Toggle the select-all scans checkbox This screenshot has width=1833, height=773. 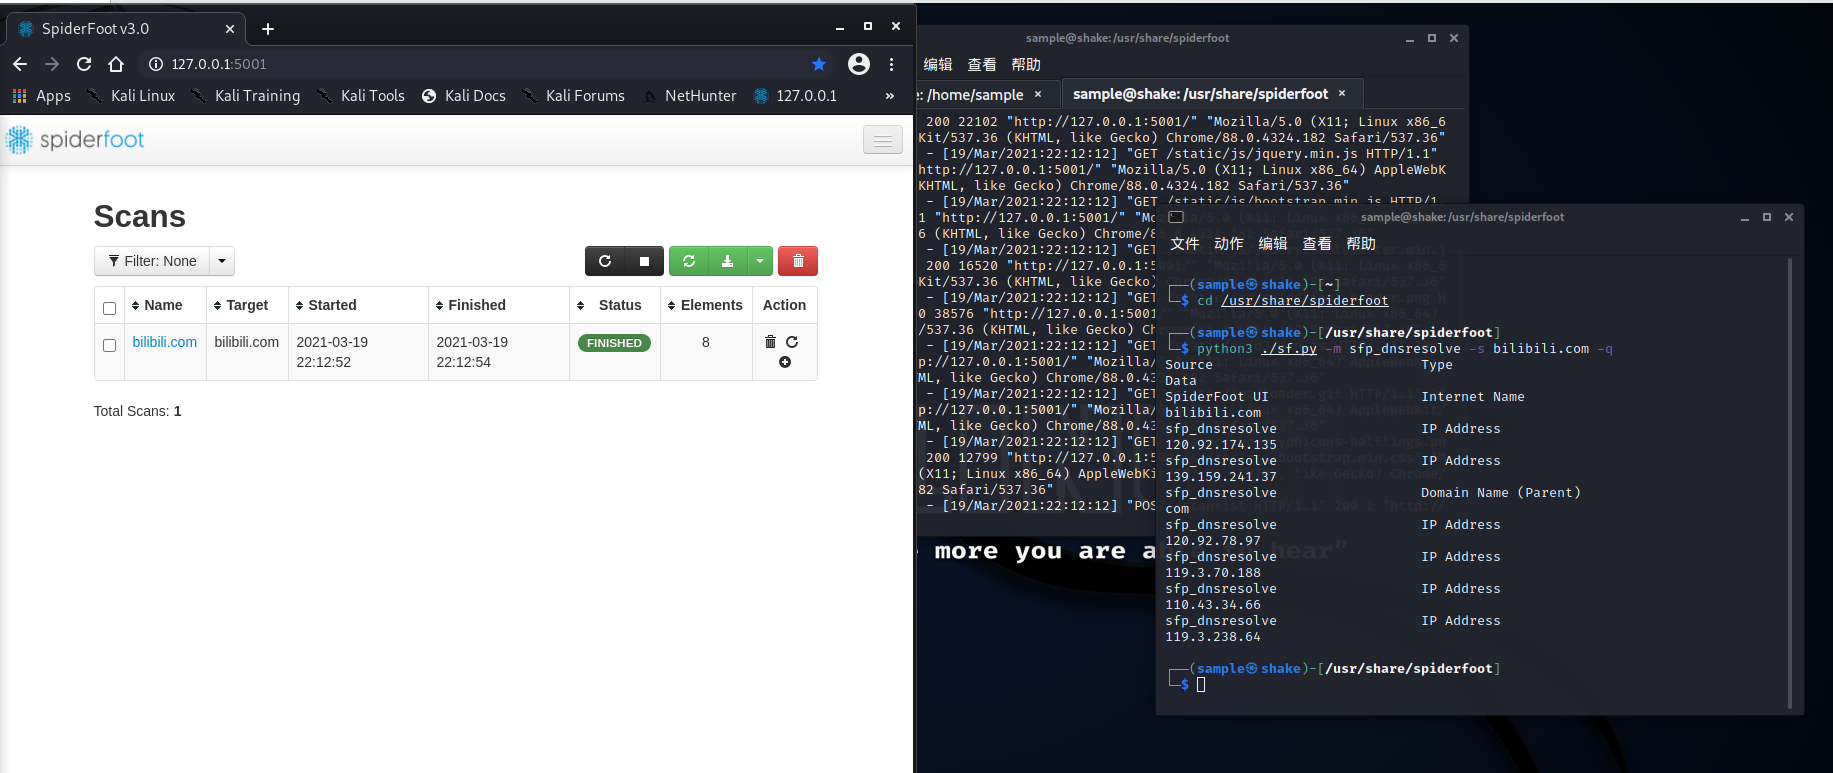point(110,308)
